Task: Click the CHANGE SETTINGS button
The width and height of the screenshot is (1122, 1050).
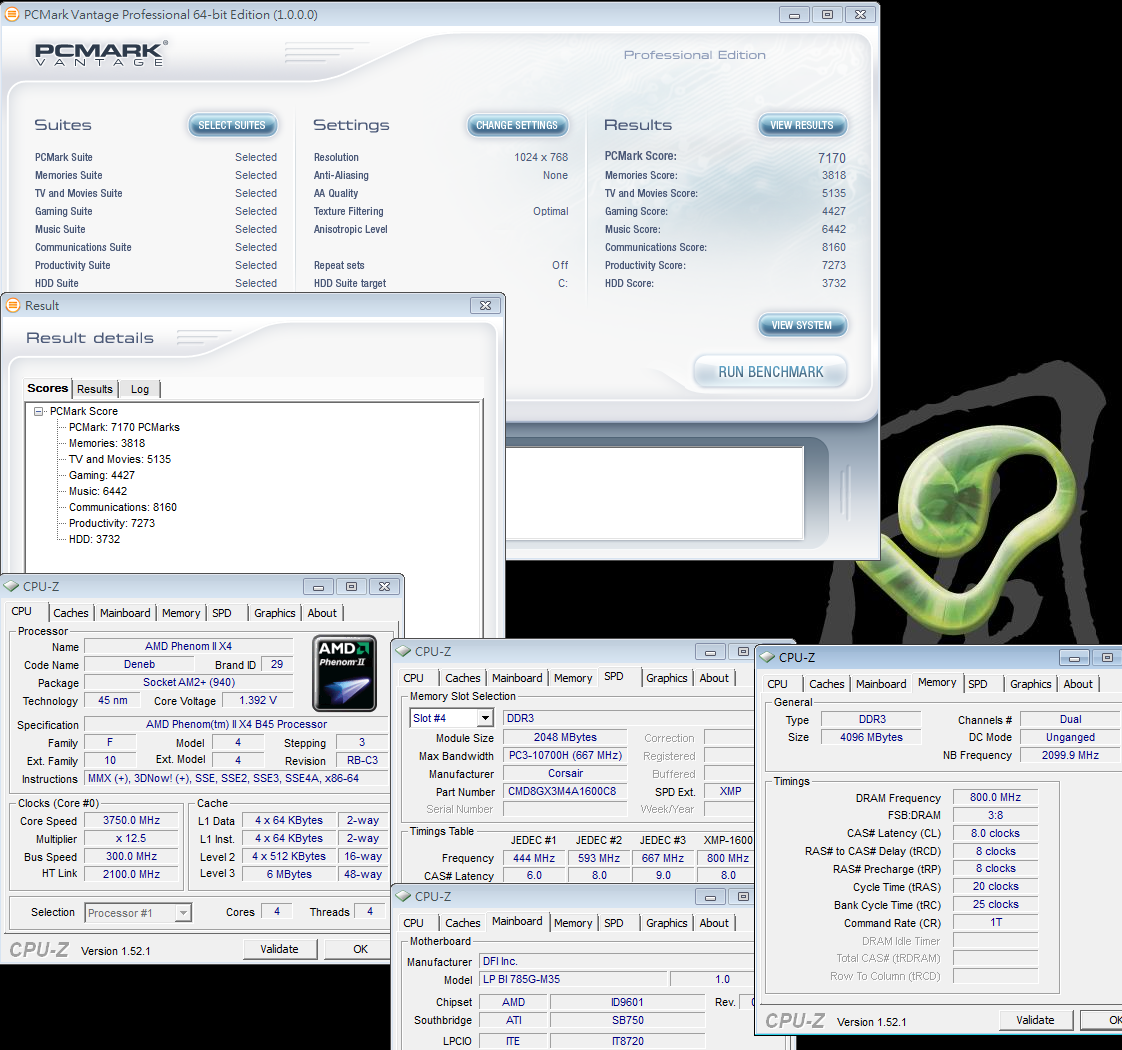Action: pos(517,125)
